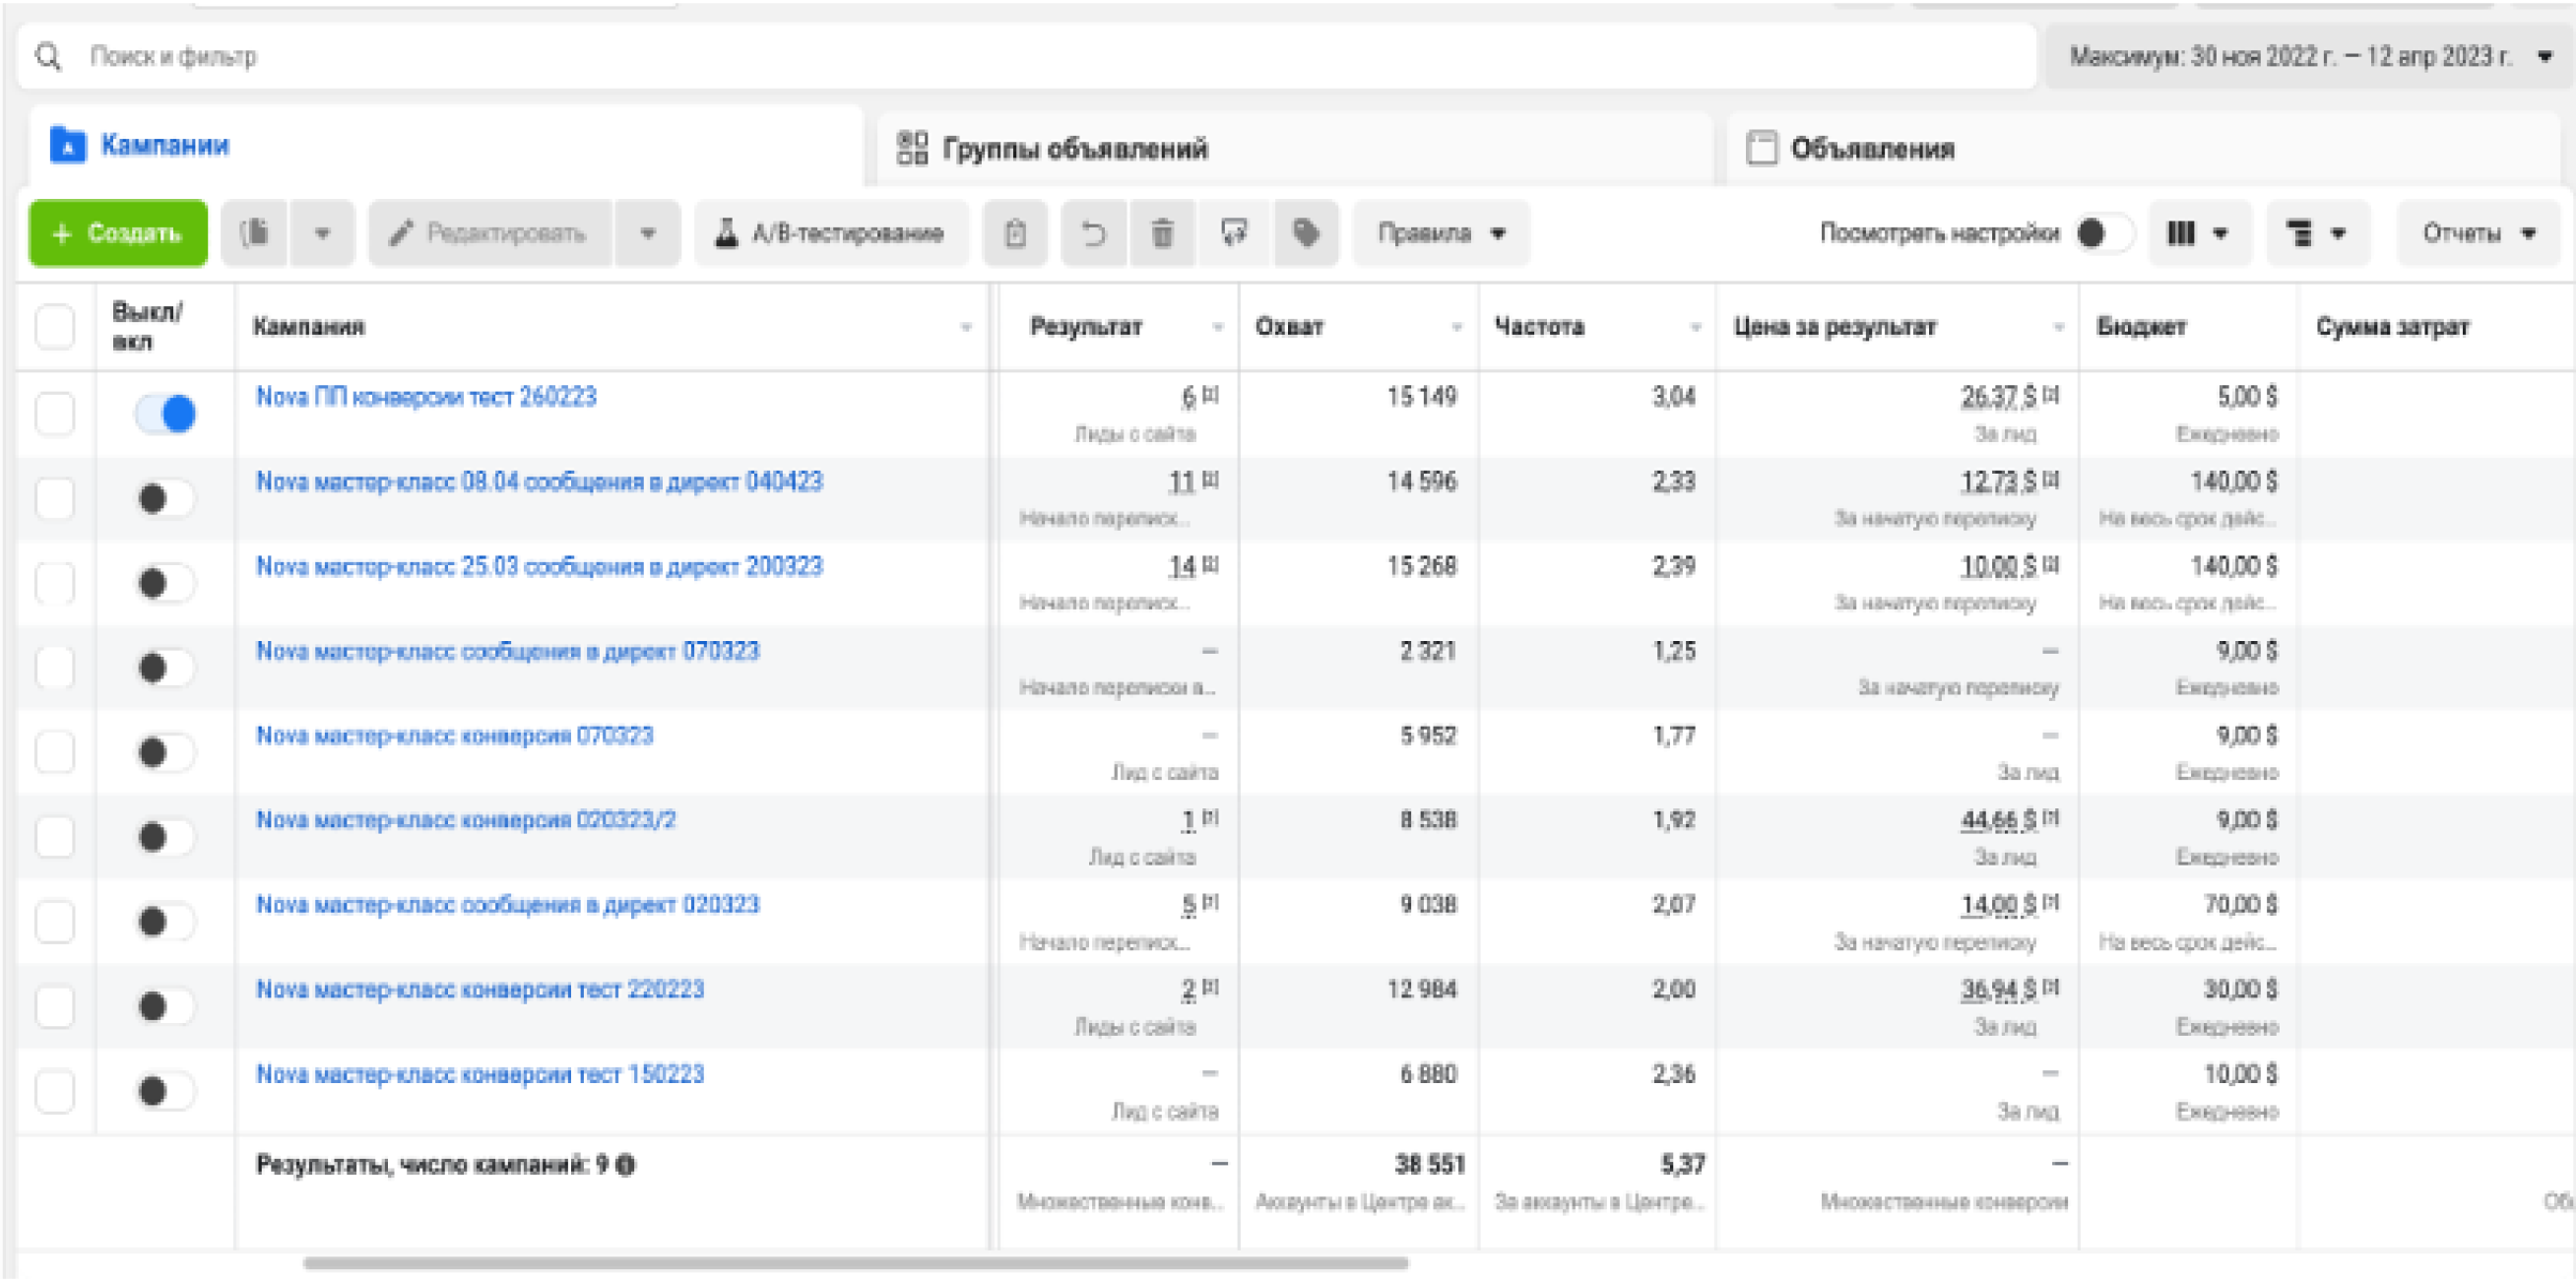The width and height of the screenshot is (2576, 1282).
Task: Open the Отчеты dropdown
Action: 2478,234
